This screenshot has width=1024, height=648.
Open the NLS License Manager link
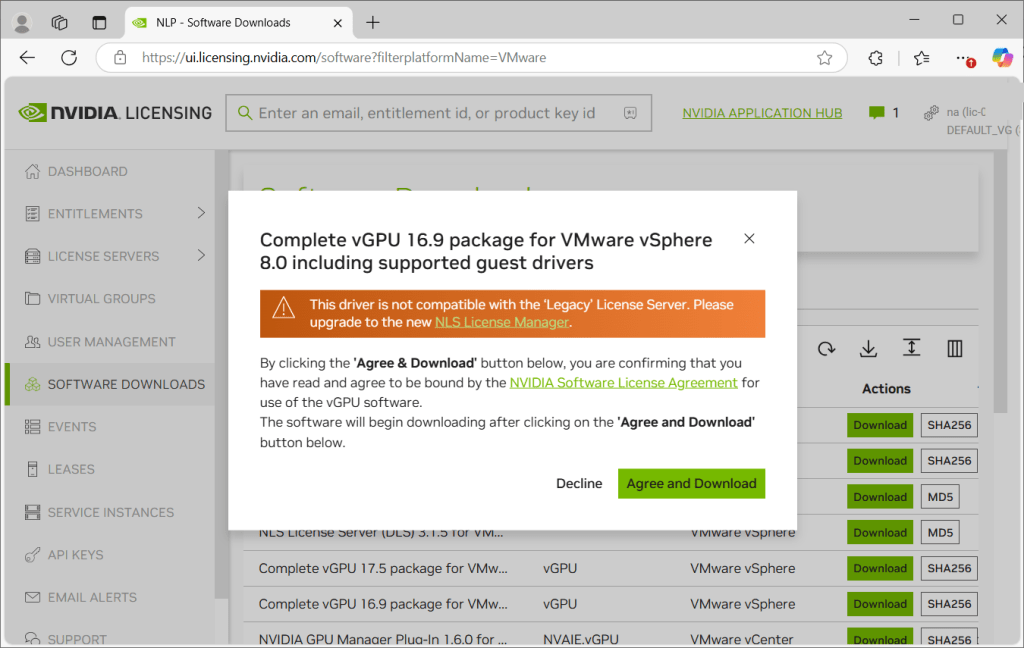[502, 322]
